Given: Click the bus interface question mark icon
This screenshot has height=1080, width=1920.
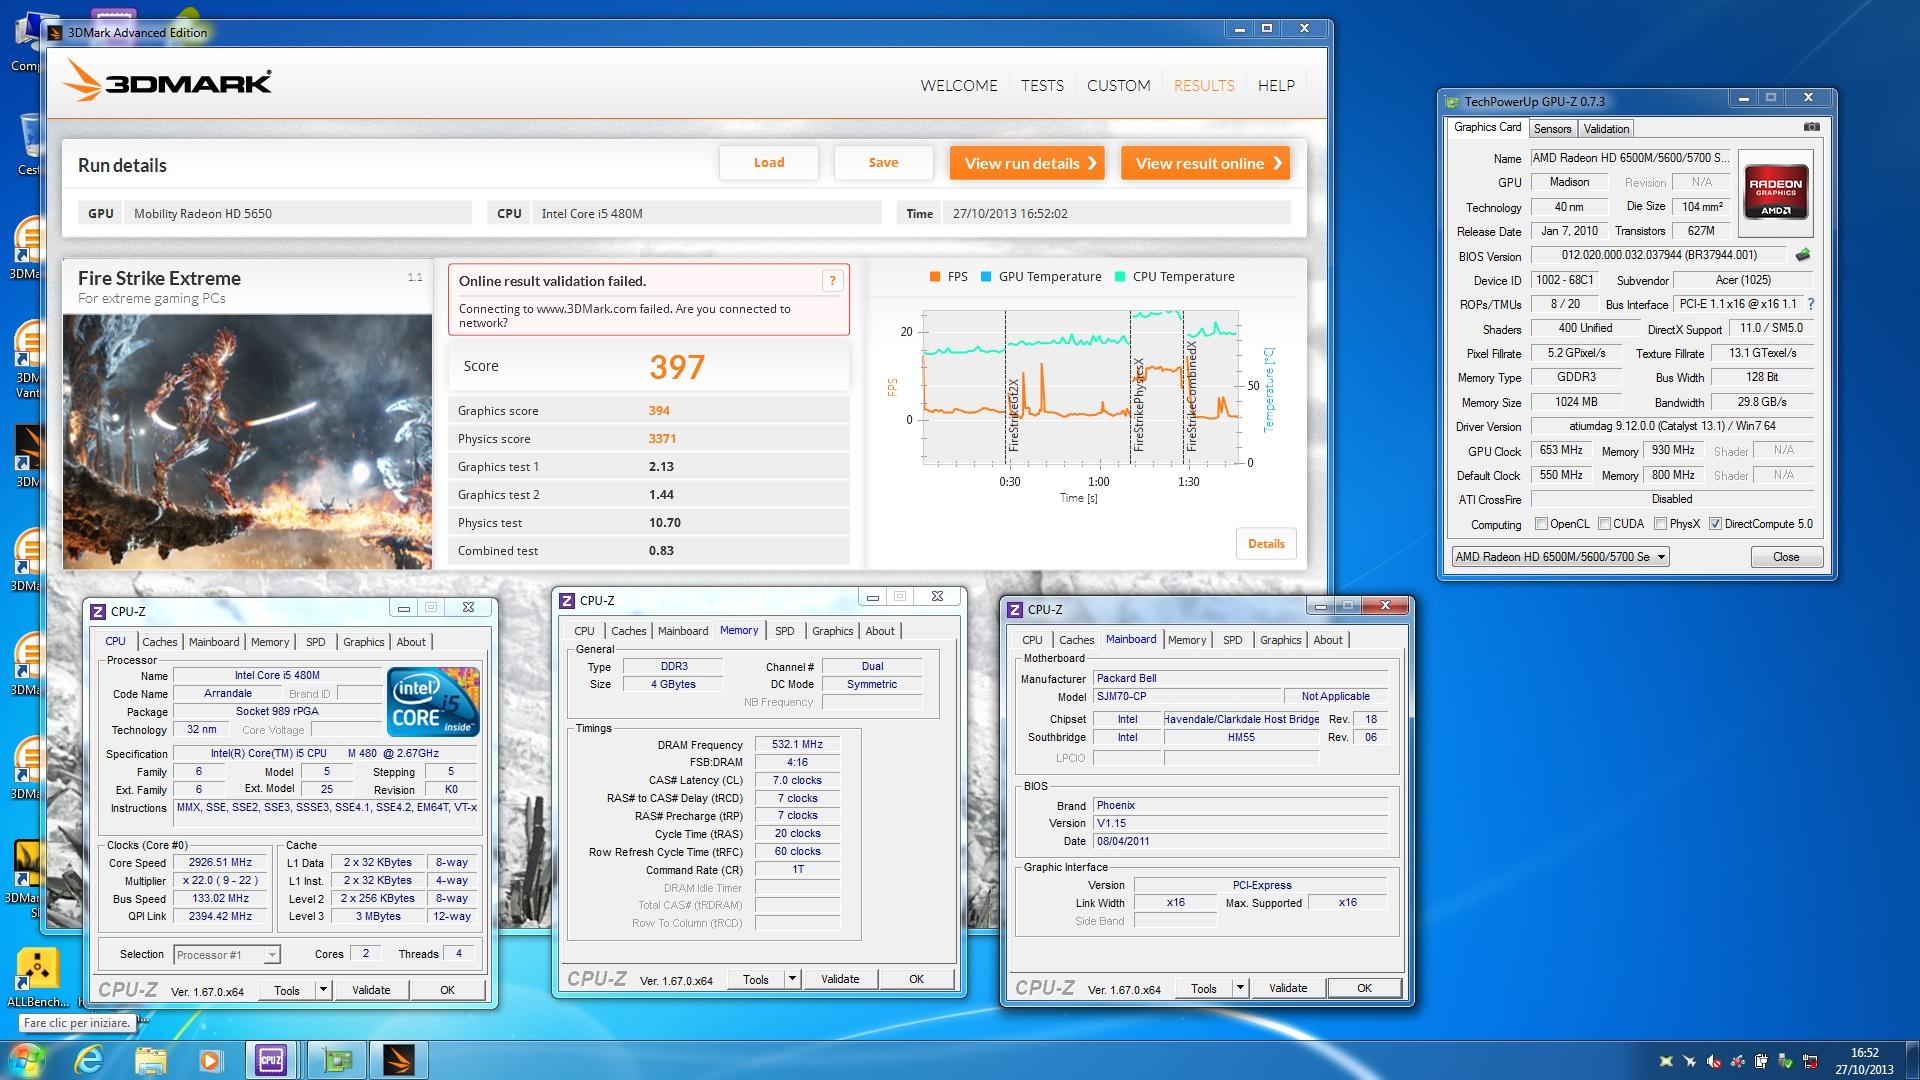Looking at the screenshot, I should (x=1810, y=304).
